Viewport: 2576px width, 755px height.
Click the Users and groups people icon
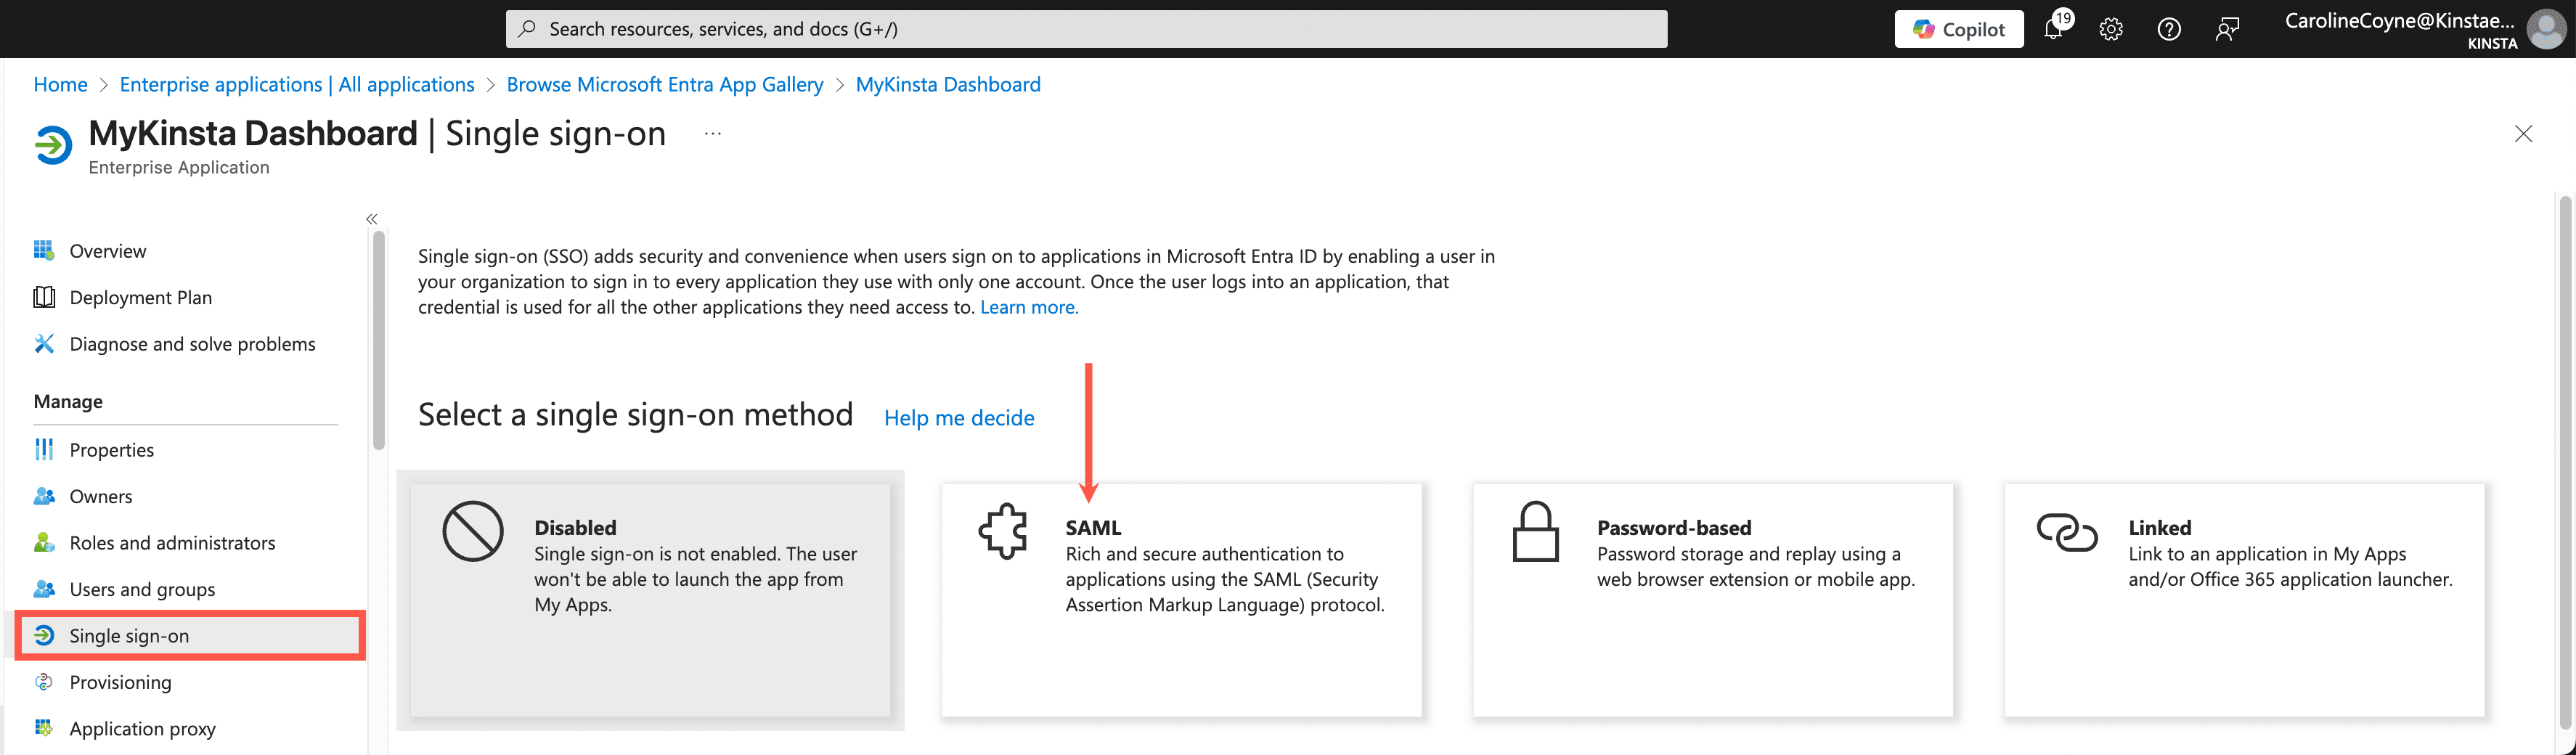click(44, 589)
